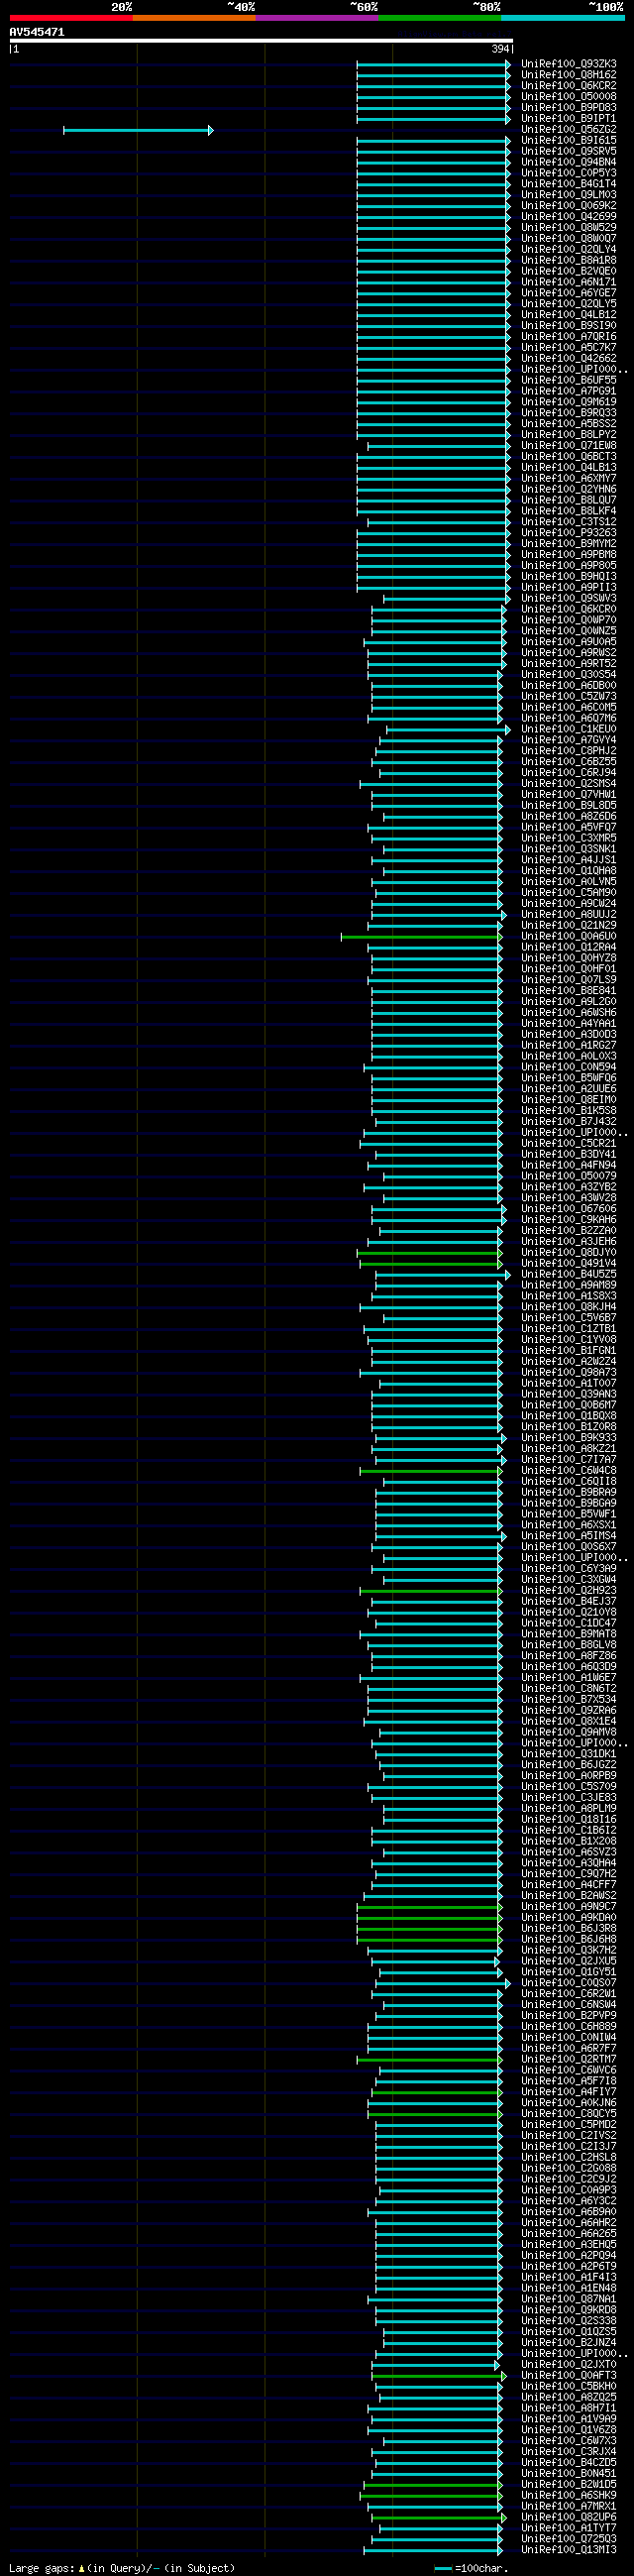
Task: Select the UniRef100_A8H7I1 label
Action: click(x=569, y=2409)
